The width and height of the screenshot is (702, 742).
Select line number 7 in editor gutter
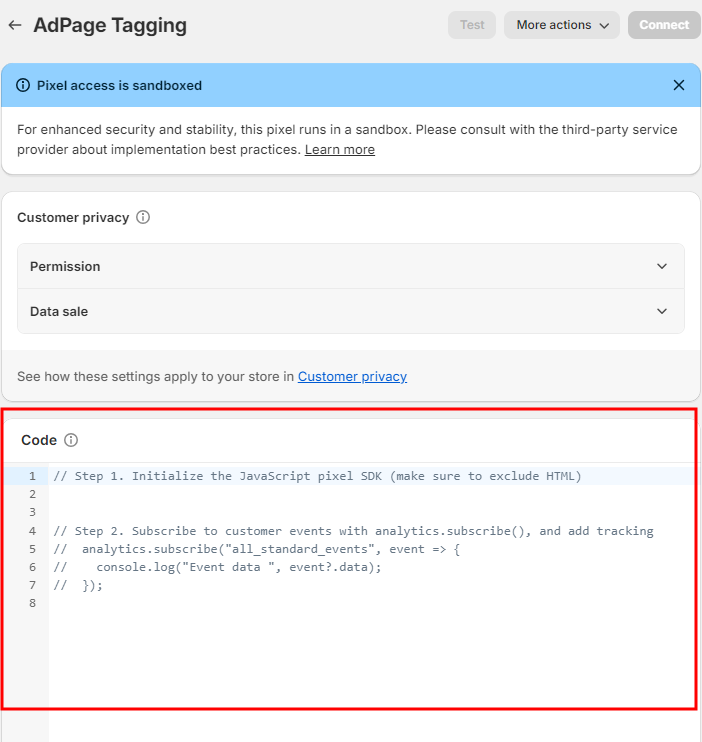coord(32,585)
